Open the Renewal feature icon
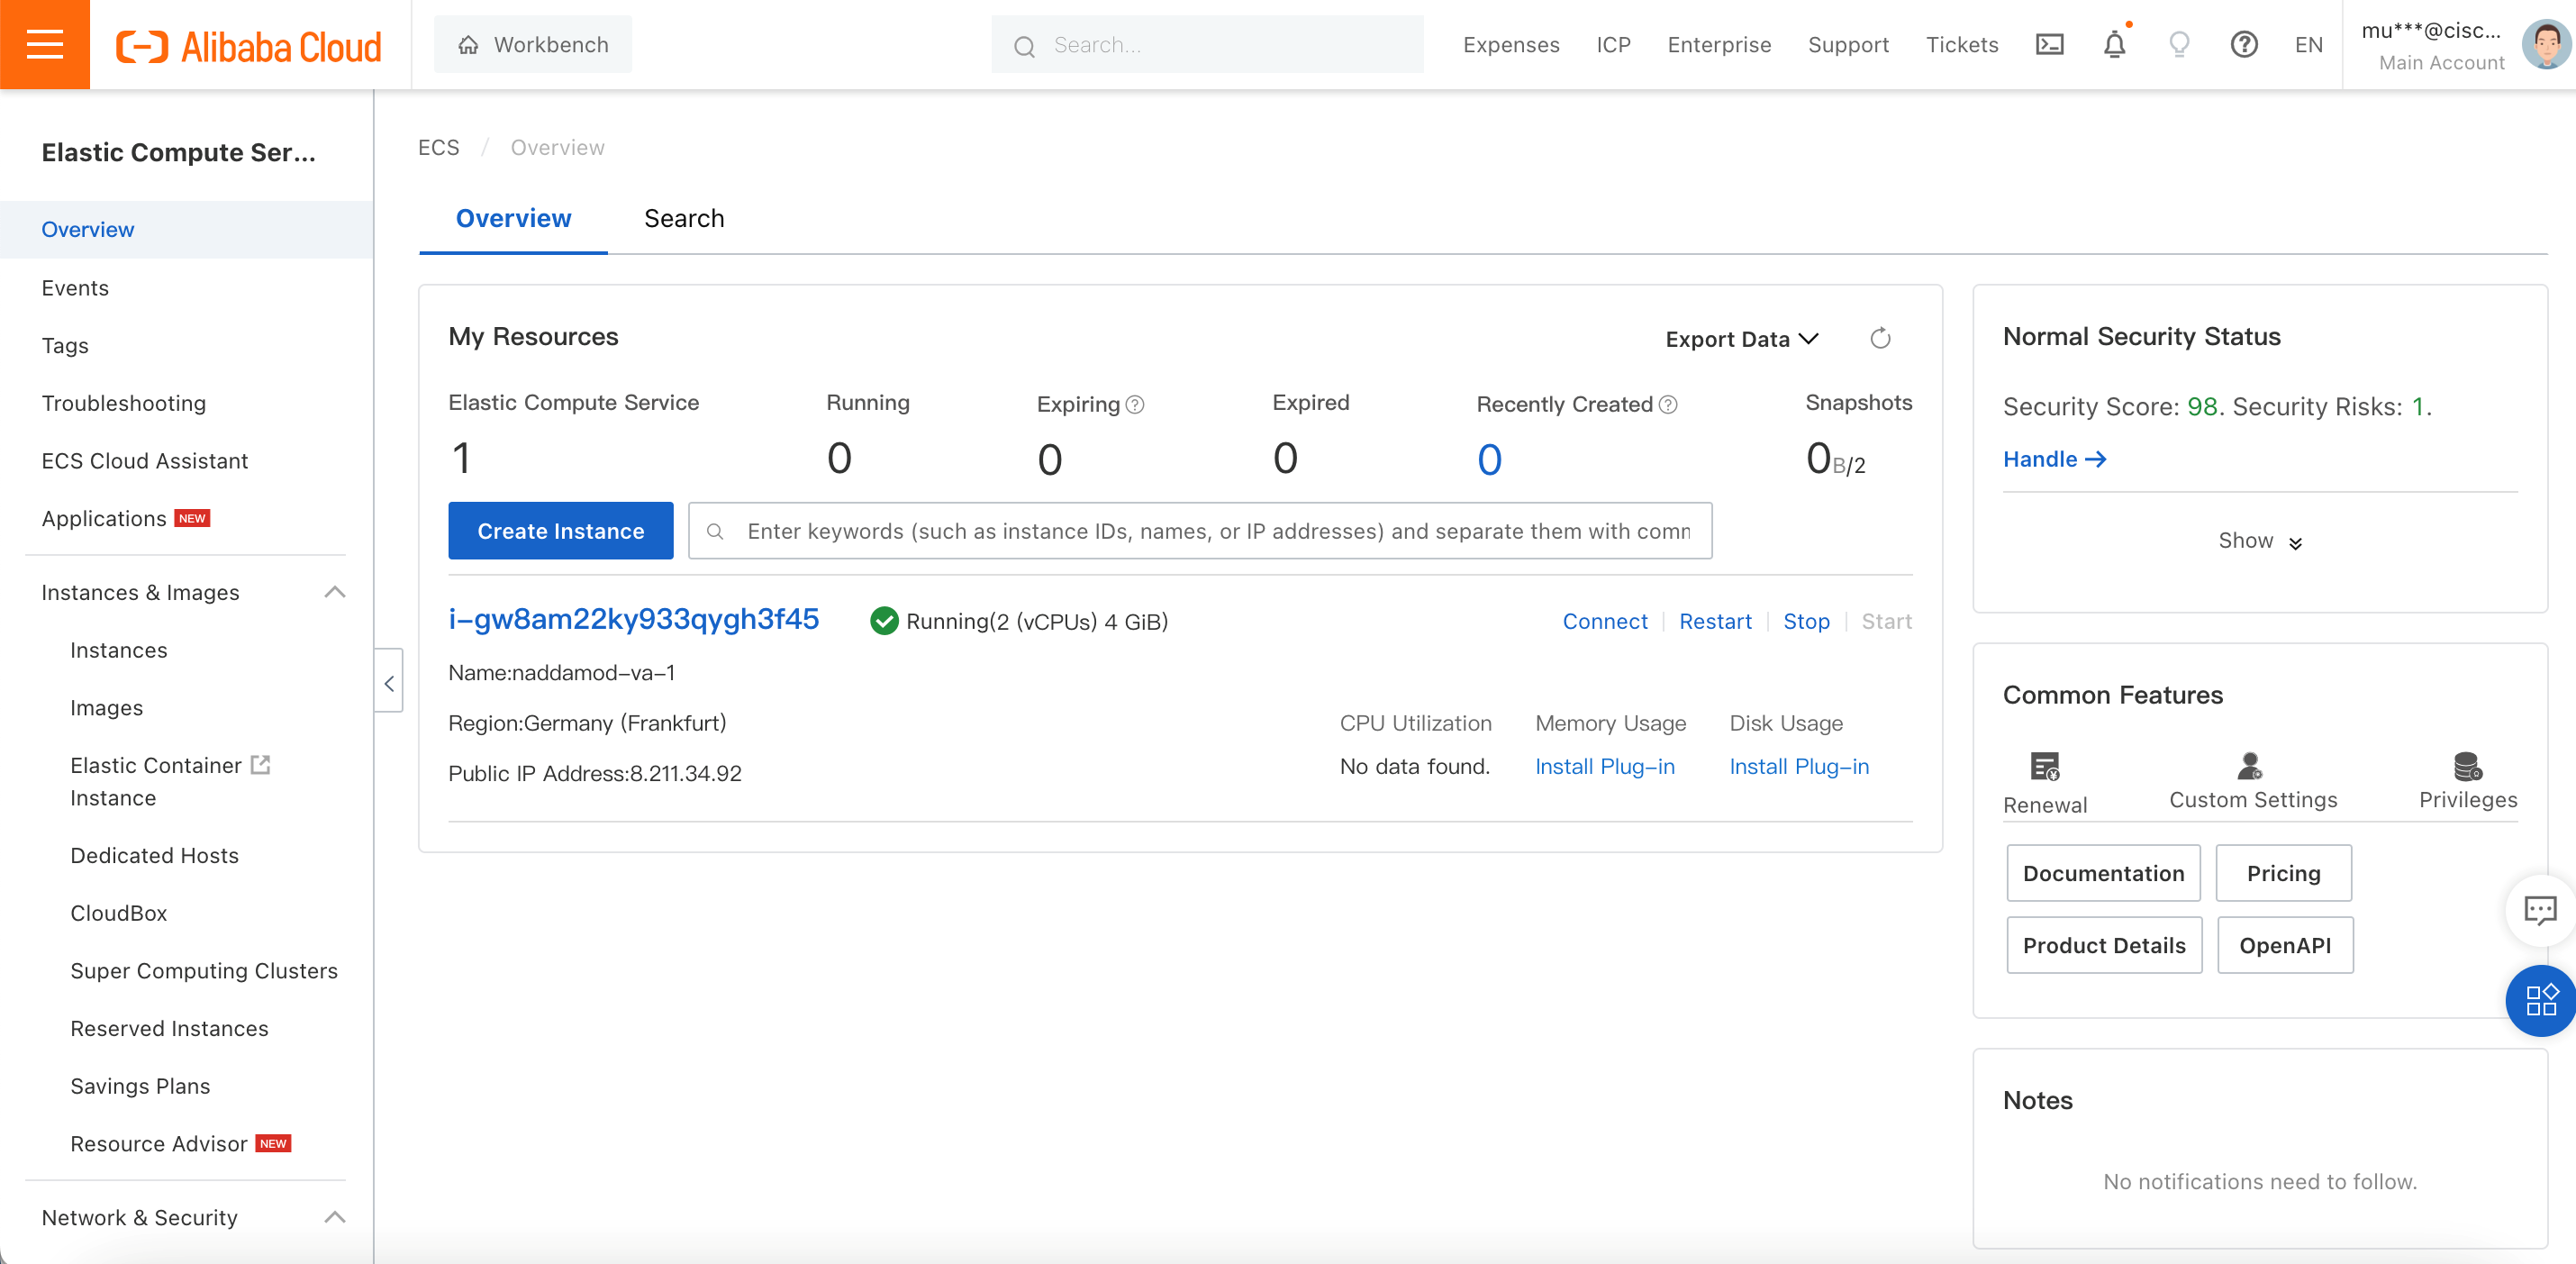Screen dimensions: 2576x1264 tap(2045, 767)
